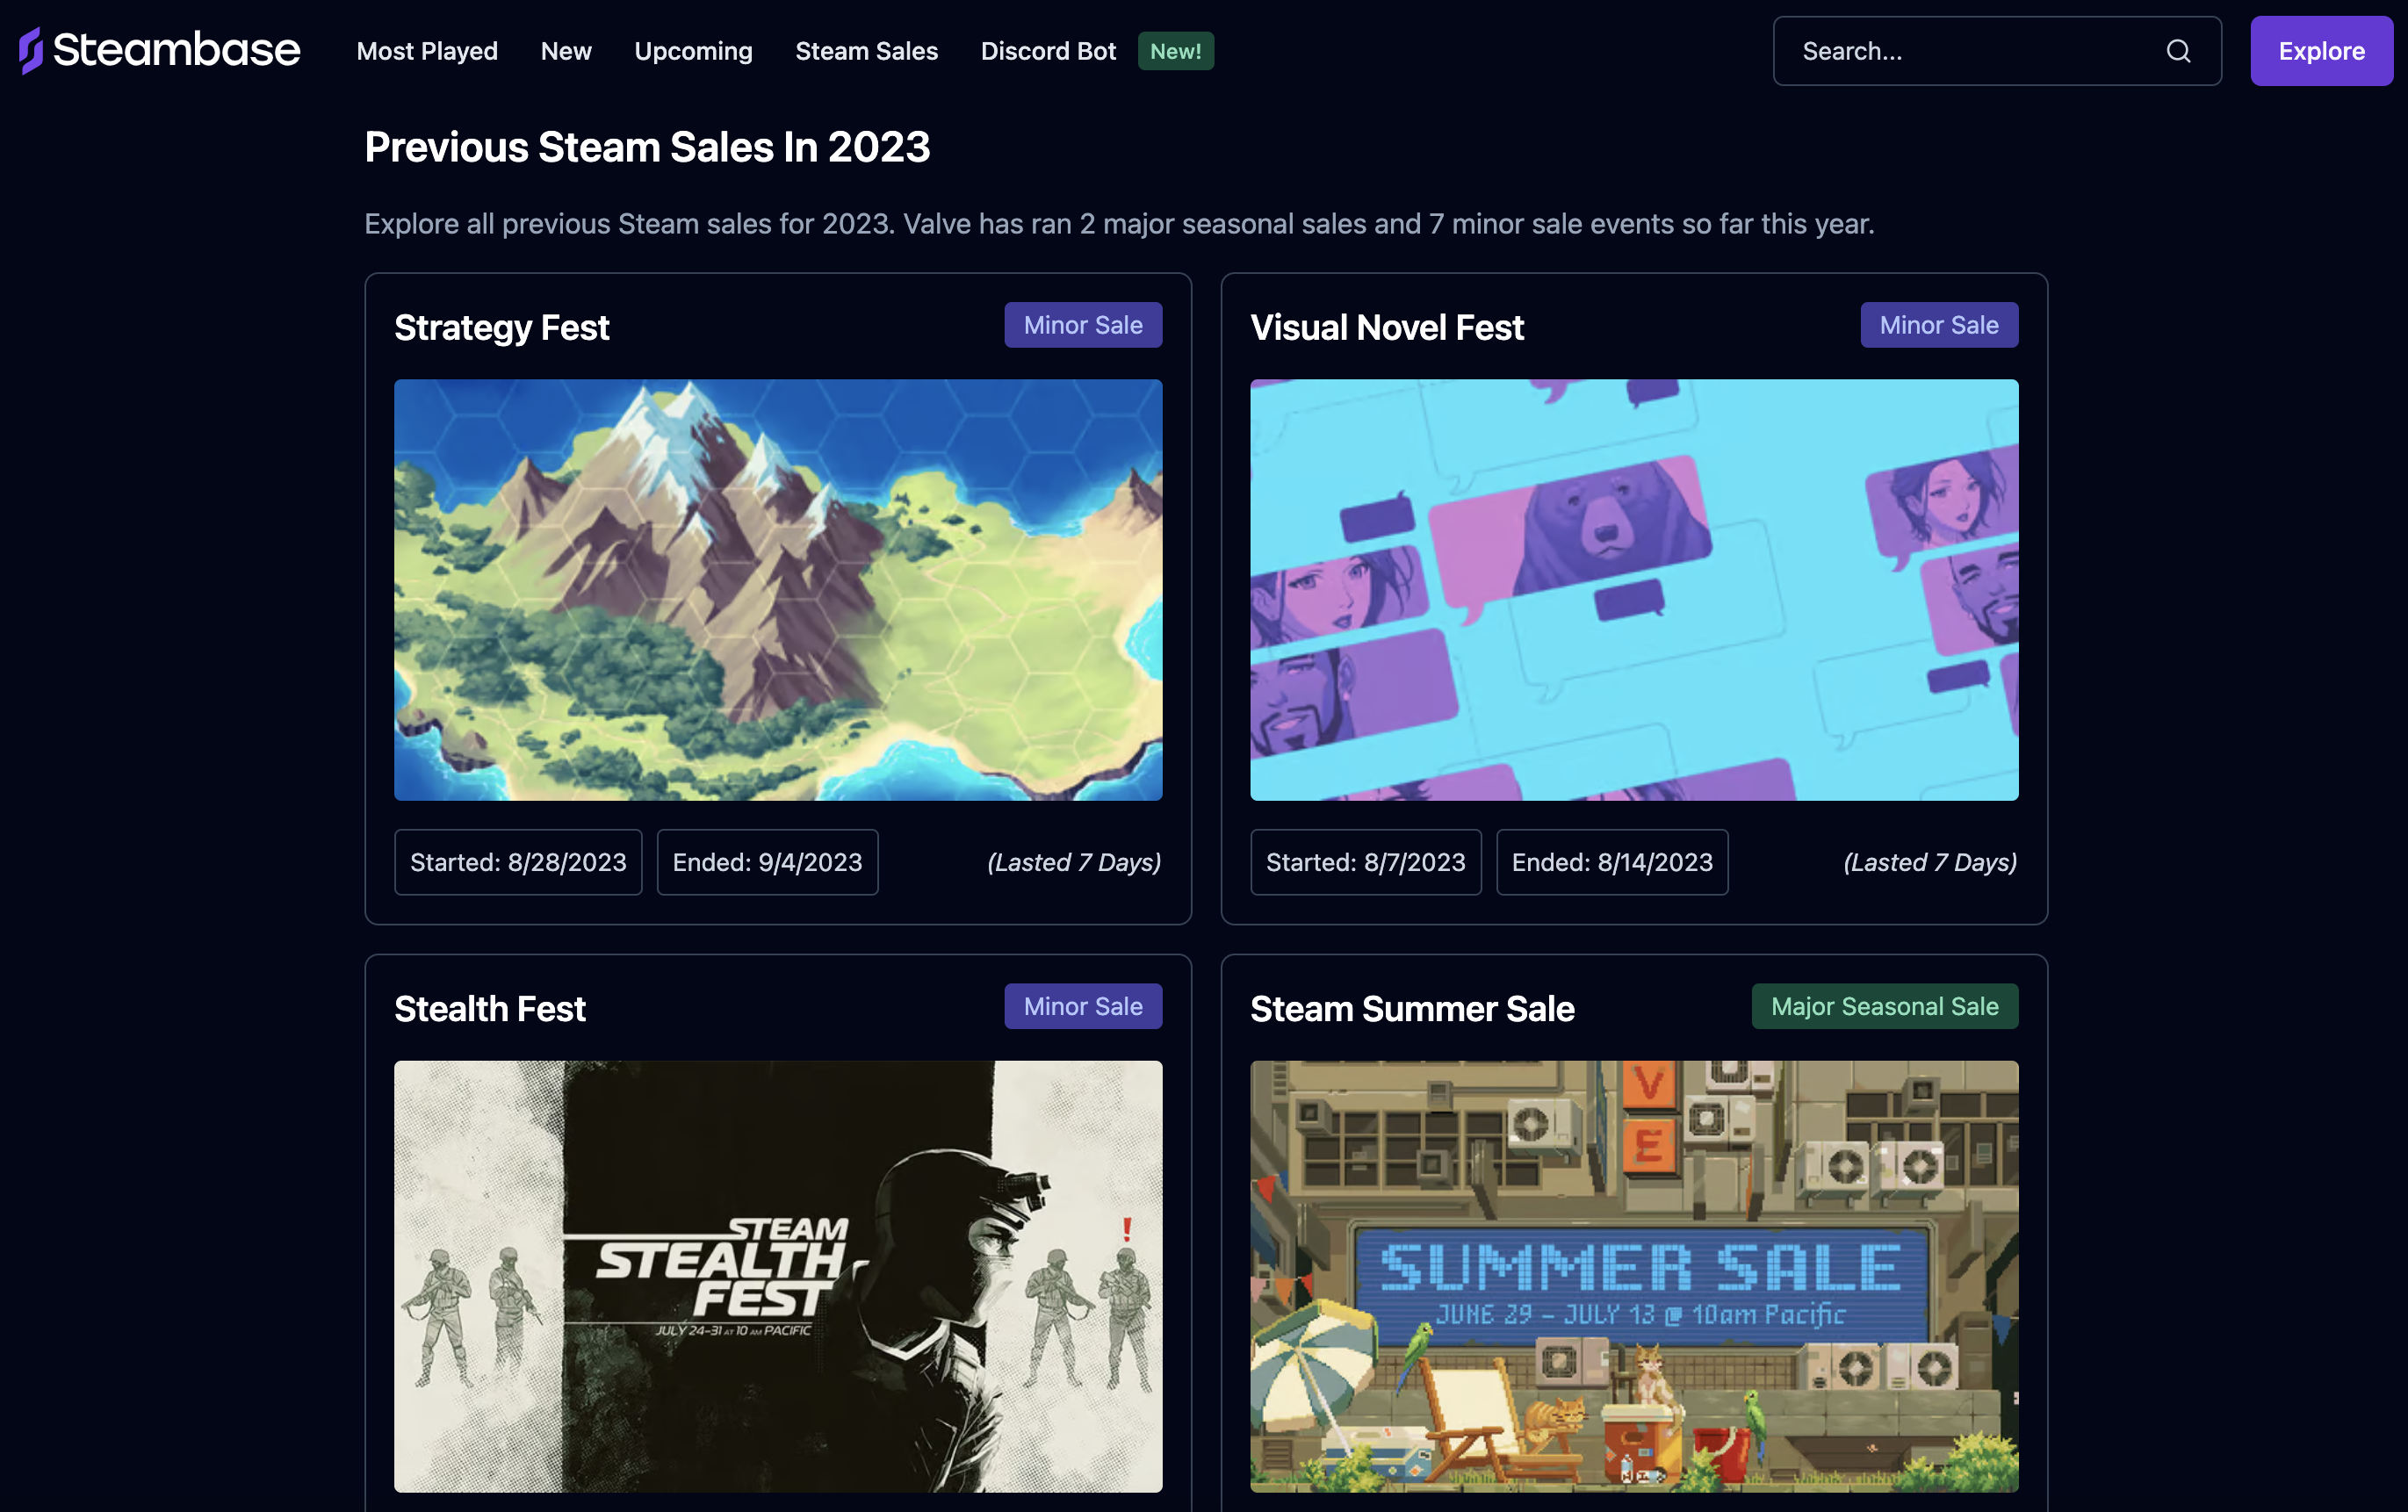Click the Major Seasonal Sale badge
The height and width of the screenshot is (1512, 2408).
[x=1885, y=1006]
